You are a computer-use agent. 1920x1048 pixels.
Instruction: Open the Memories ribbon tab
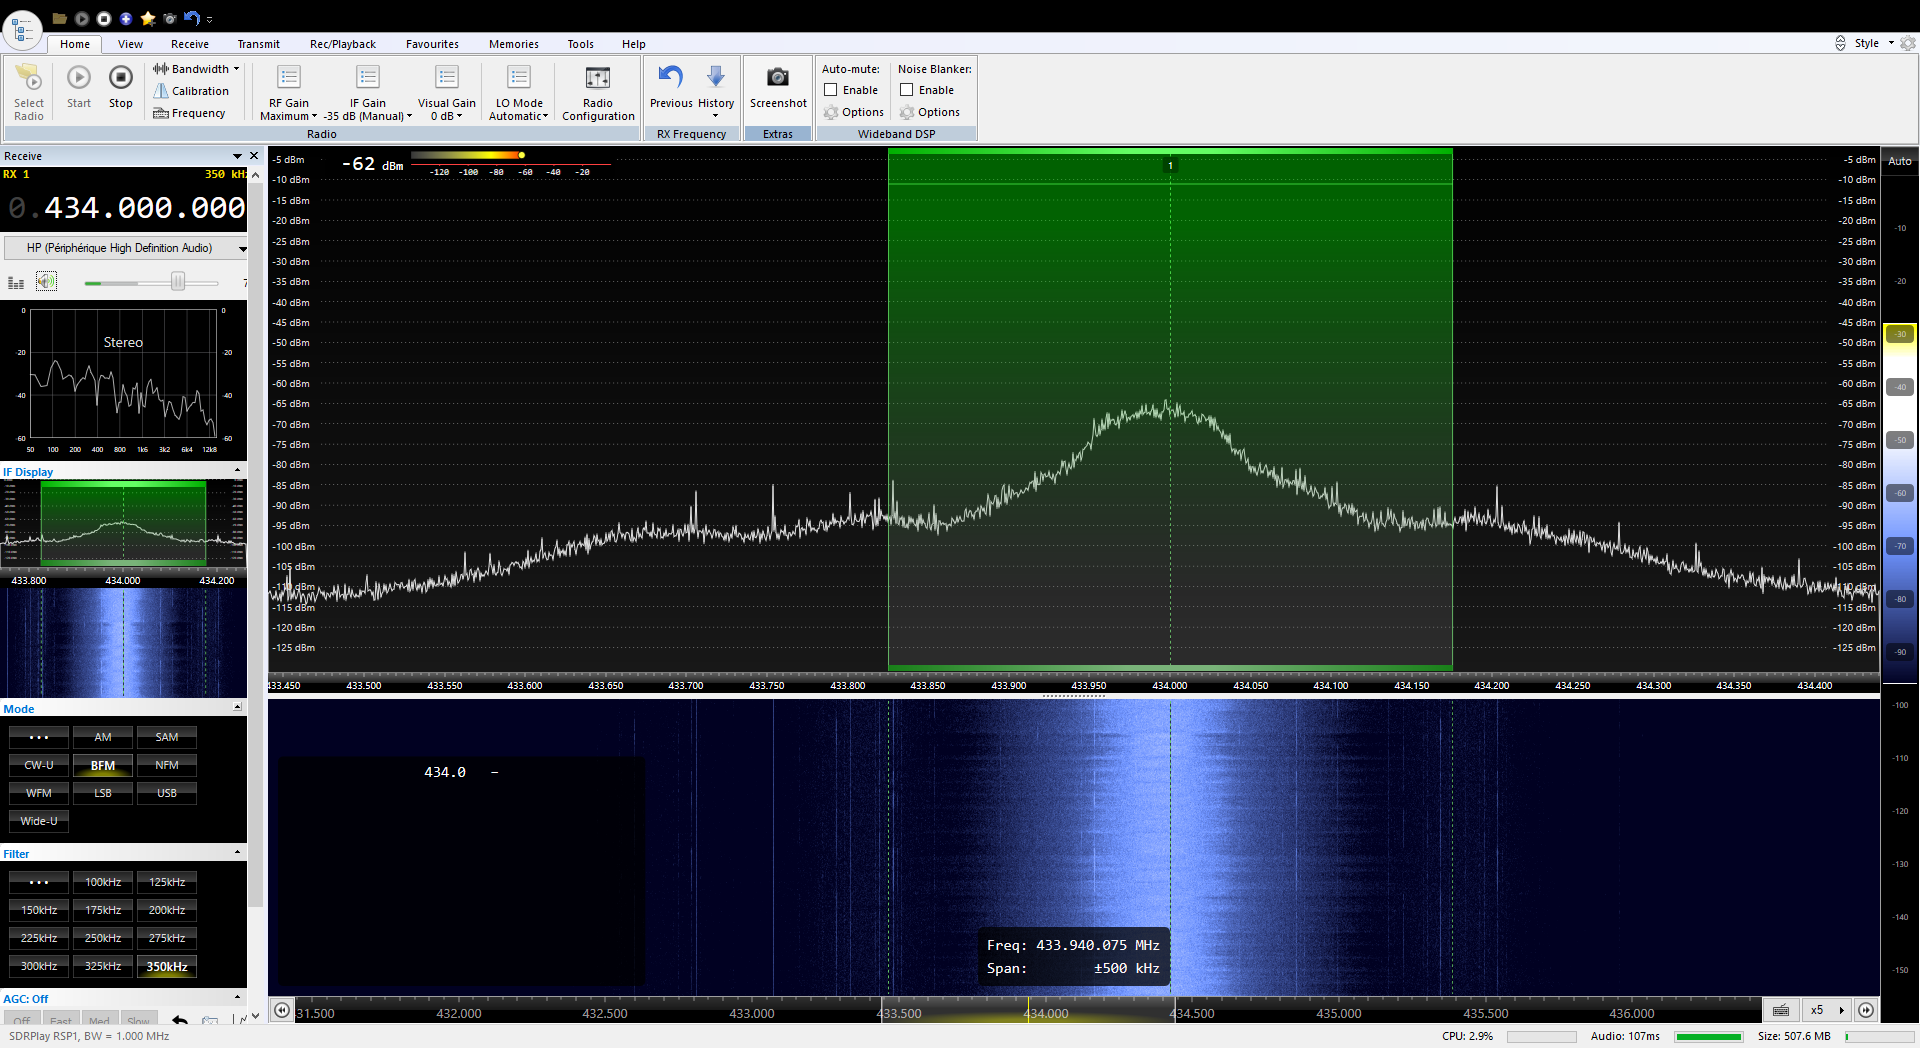[x=513, y=44]
